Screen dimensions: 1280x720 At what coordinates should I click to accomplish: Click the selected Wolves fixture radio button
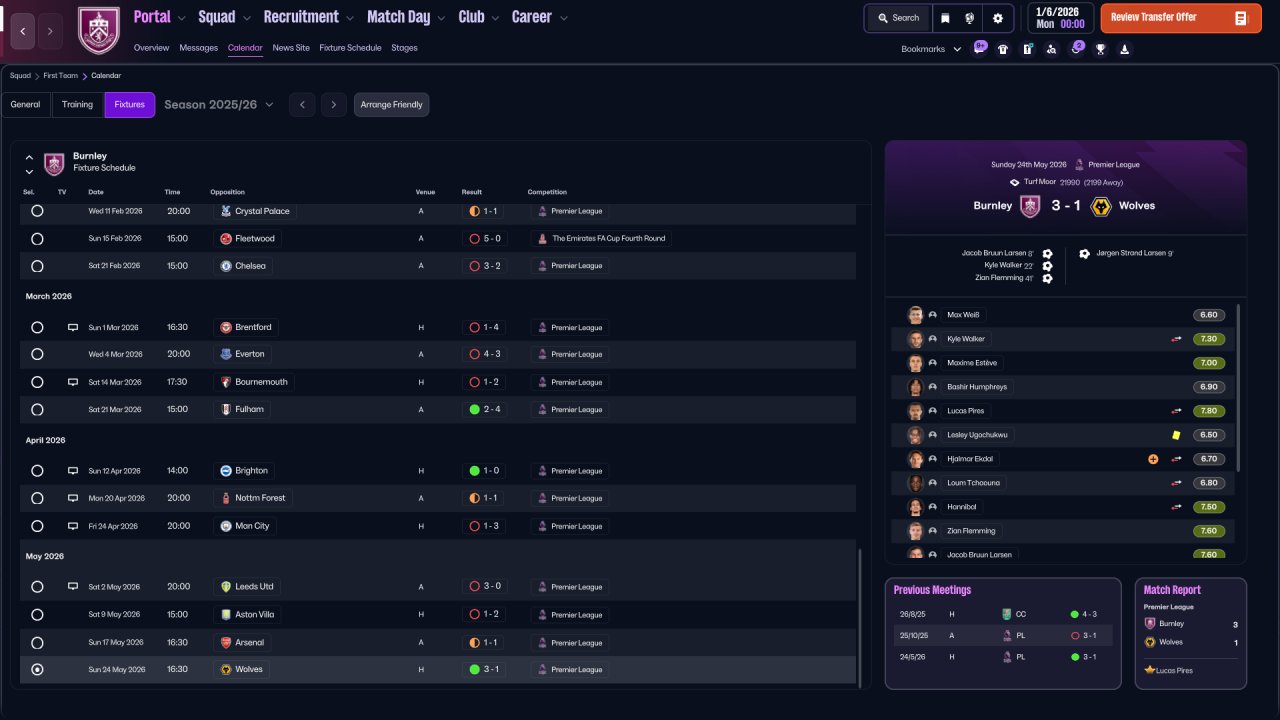[37, 670]
